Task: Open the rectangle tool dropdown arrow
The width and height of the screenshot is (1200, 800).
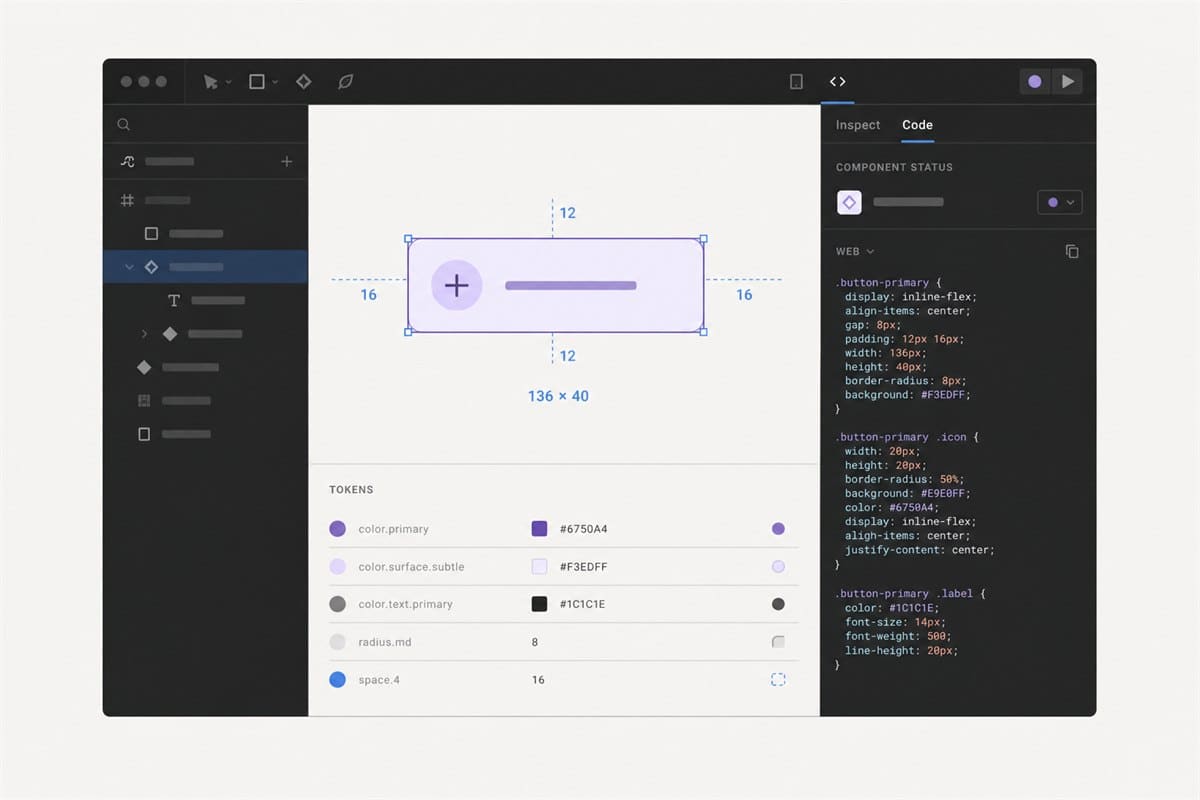Action: [x=275, y=82]
